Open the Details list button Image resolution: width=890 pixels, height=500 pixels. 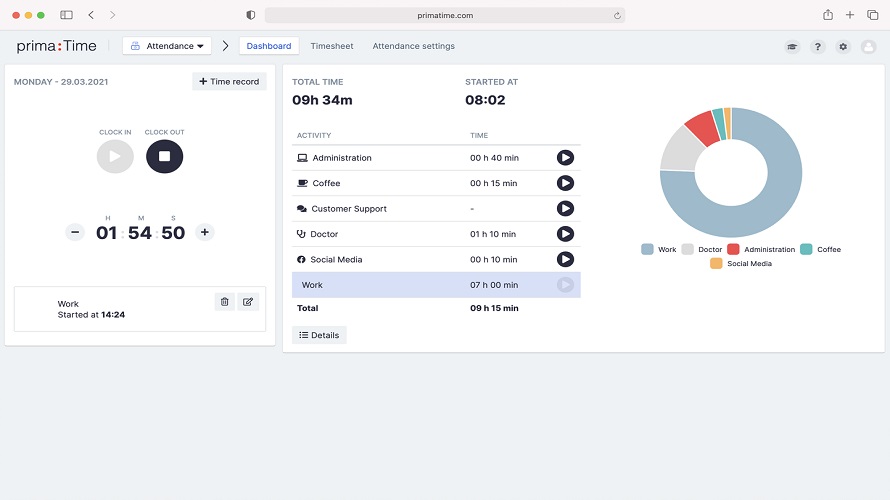(x=319, y=335)
